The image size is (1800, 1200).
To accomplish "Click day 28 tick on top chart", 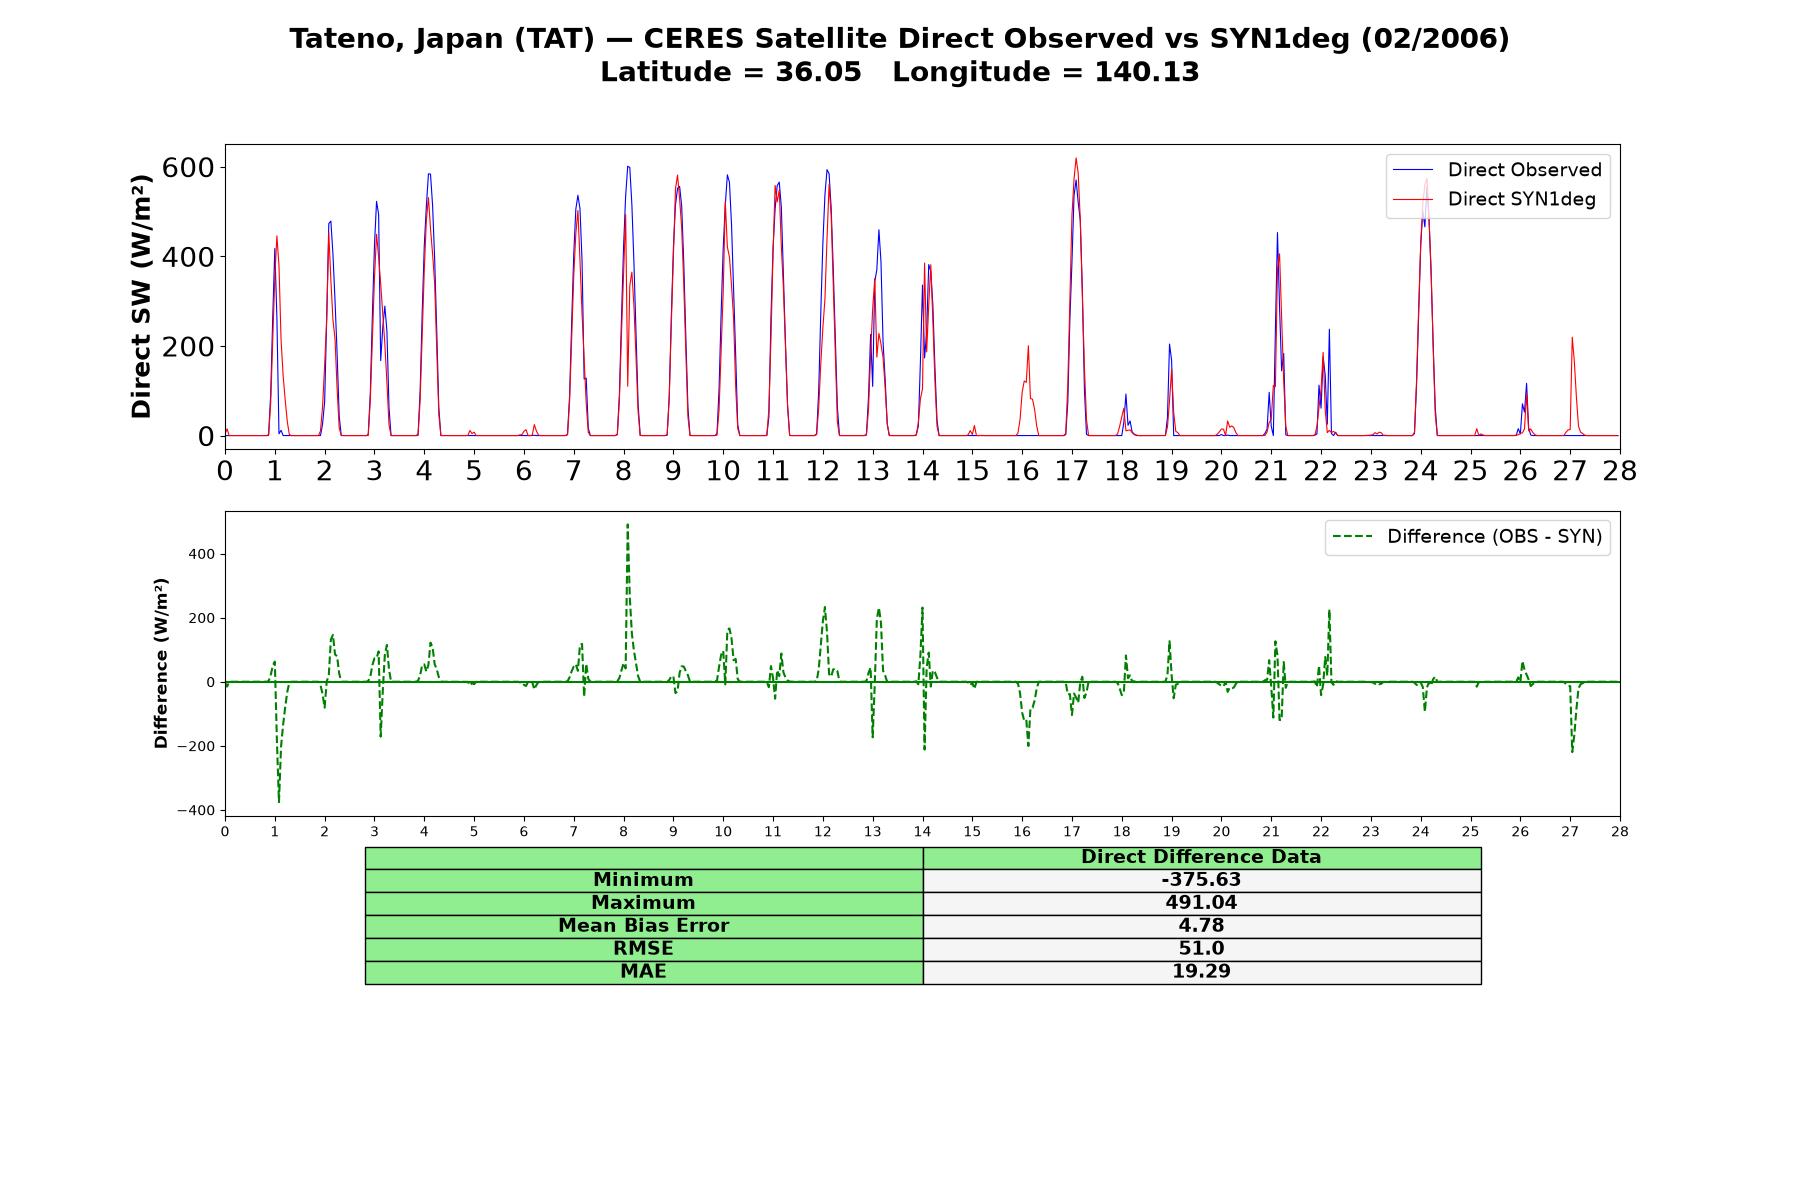I will pyautogui.click(x=1620, y=470).
